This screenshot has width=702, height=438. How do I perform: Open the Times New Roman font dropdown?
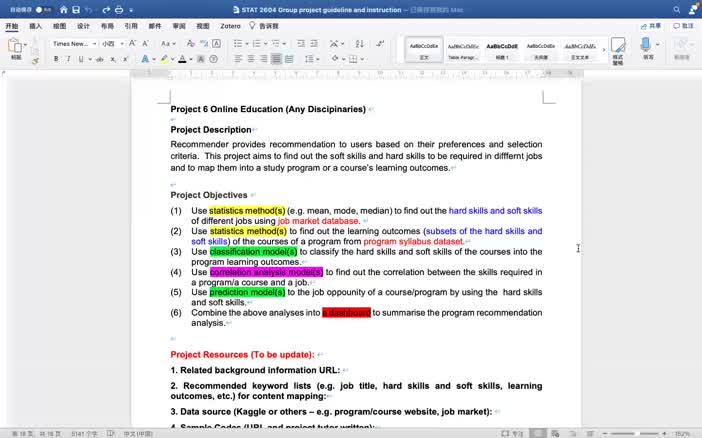point(74,43)
